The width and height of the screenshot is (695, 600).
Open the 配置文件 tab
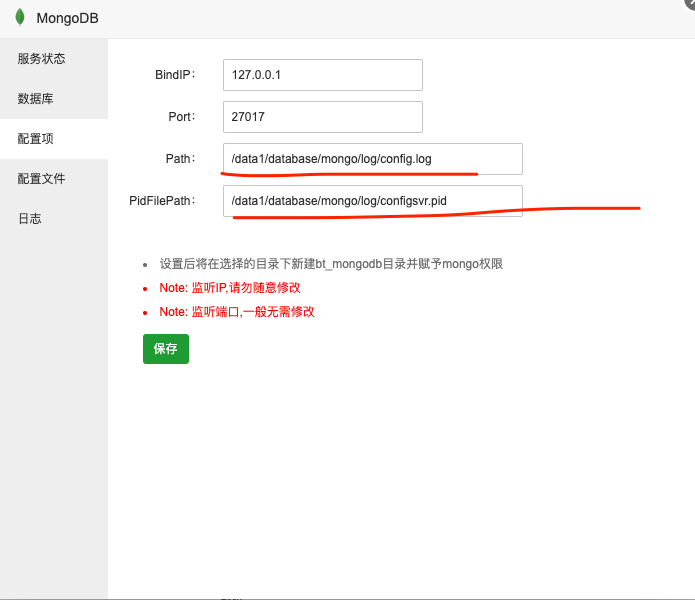coord(54,179)
